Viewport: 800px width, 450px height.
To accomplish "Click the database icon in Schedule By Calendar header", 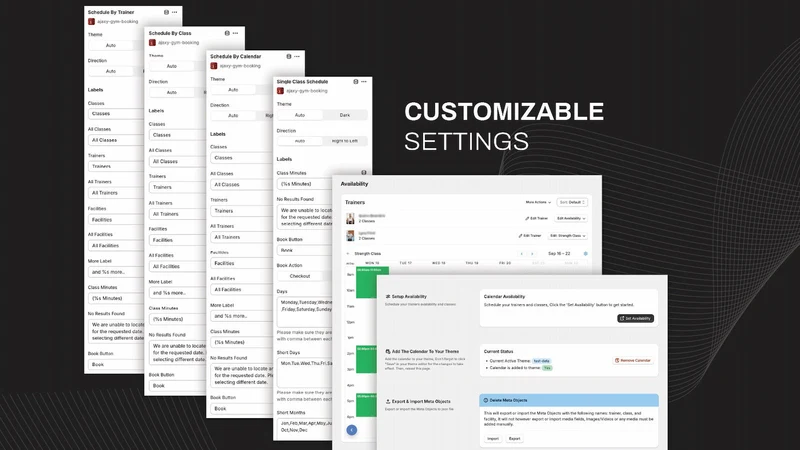I will 289,57.
